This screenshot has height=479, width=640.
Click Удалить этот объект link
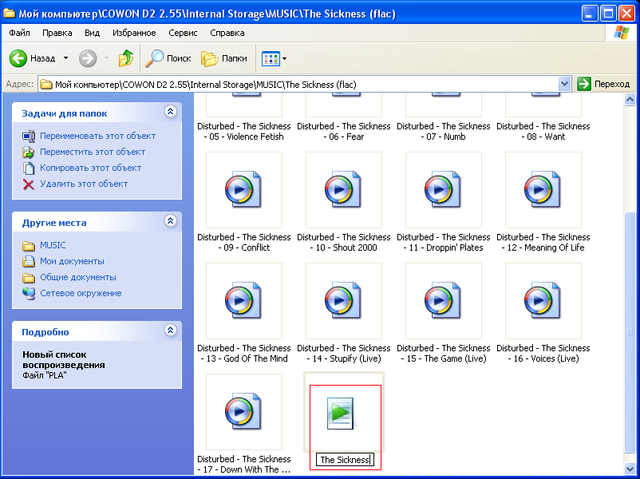point(84,184)
